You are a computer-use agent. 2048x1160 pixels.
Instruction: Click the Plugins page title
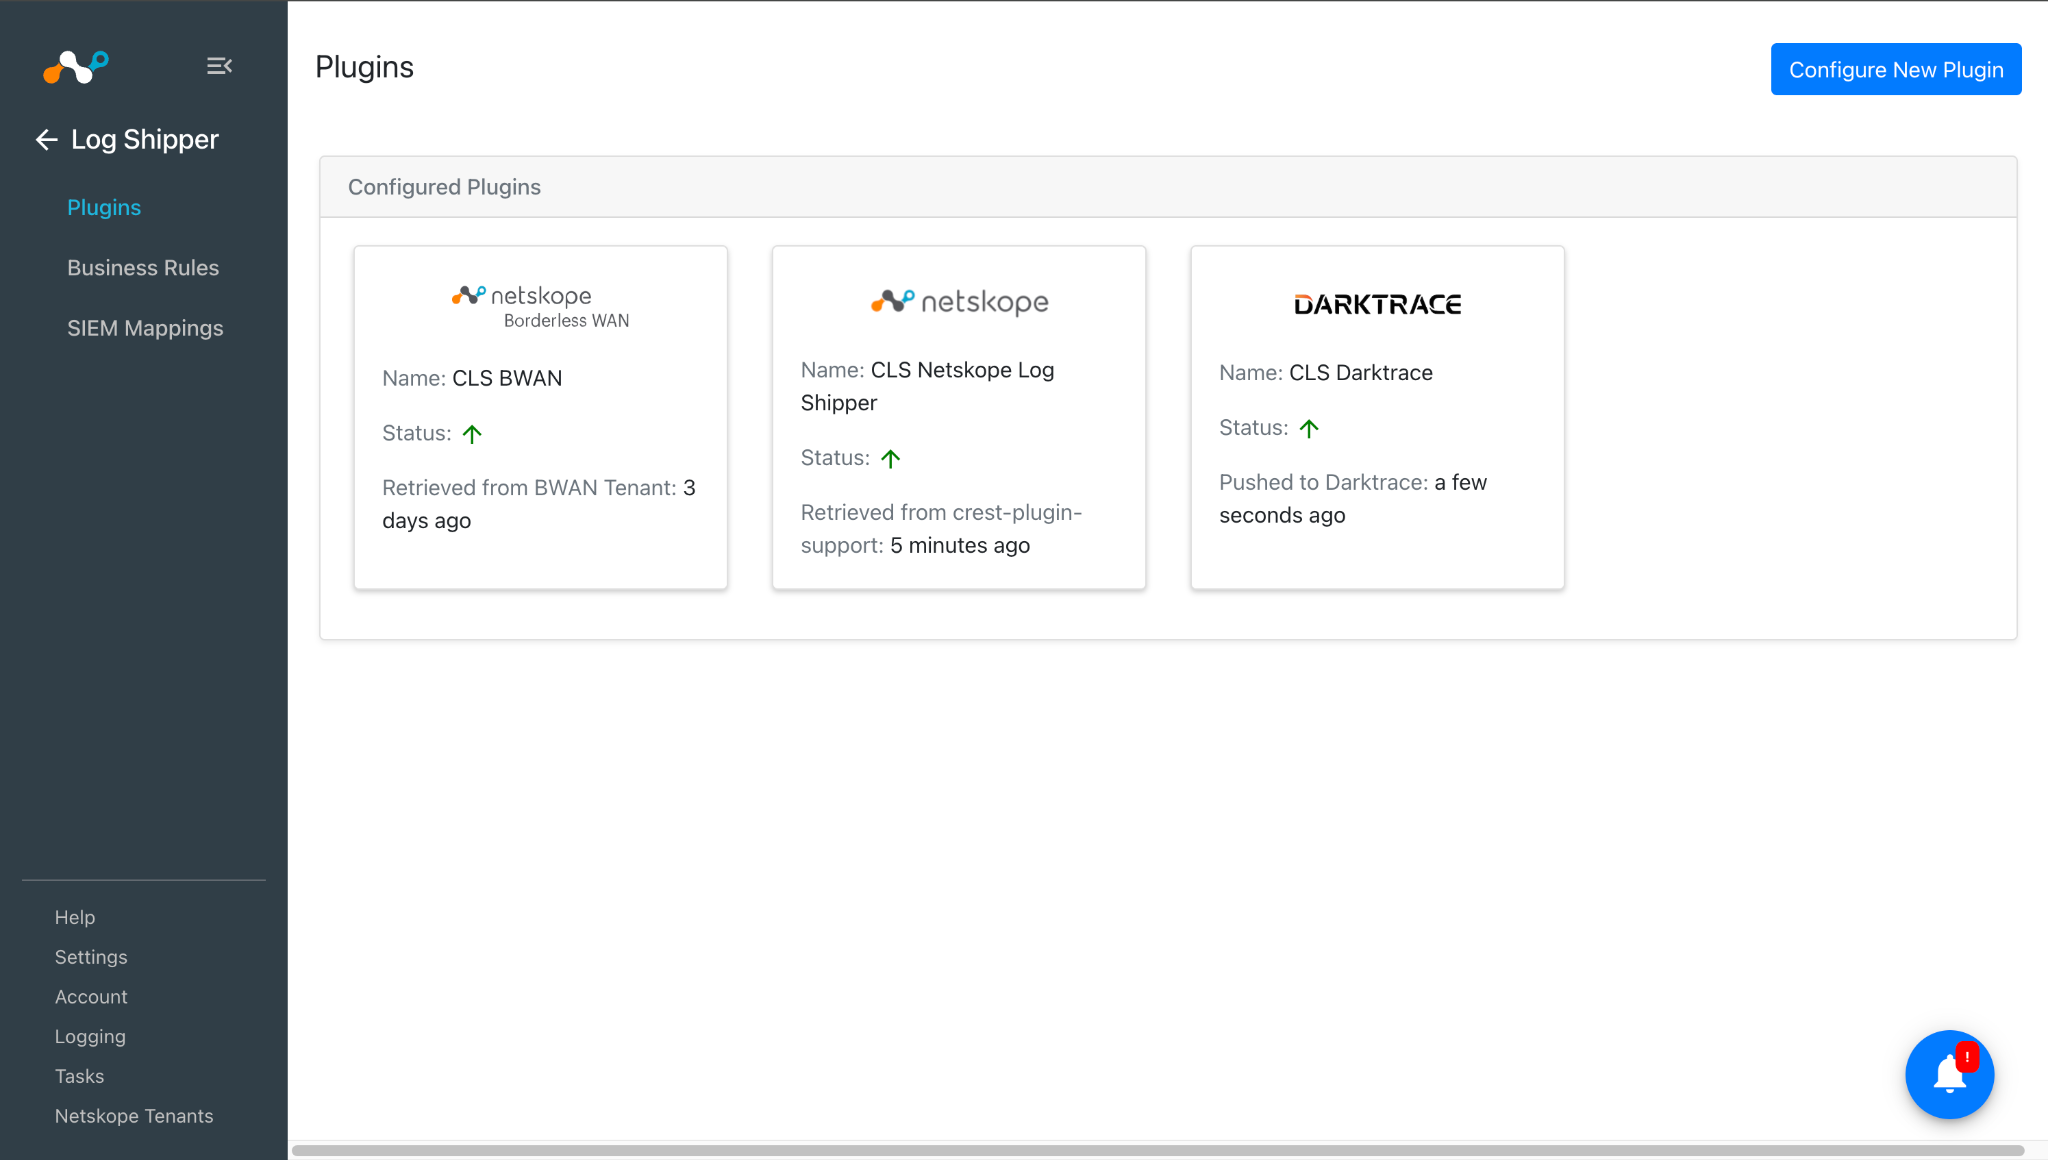364,67
